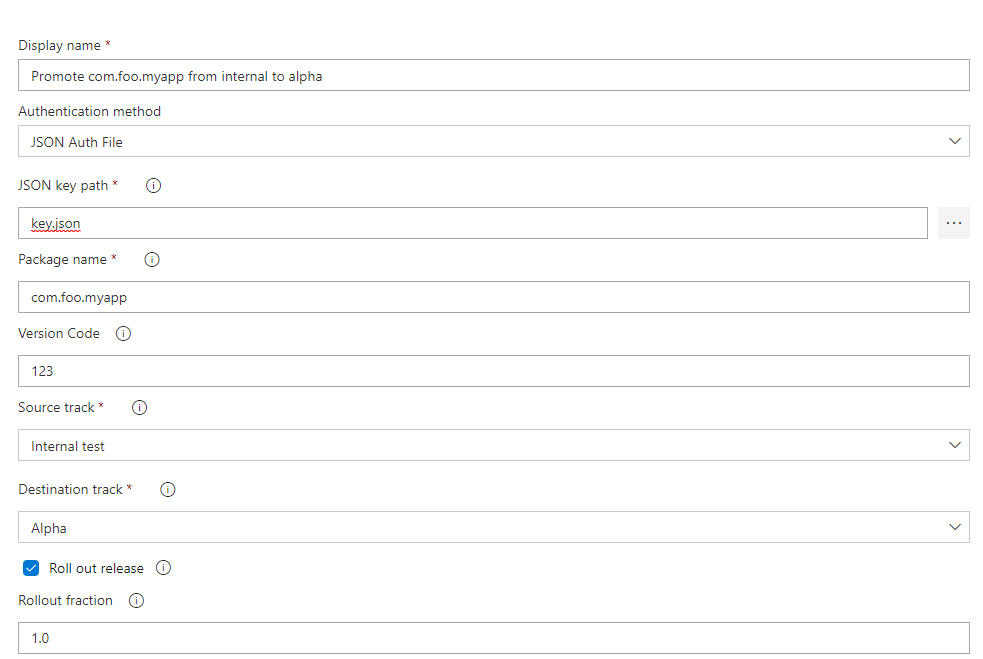This screenshot has height=659, width=983.
Task: Click Rollout fraction info icon
Action: (x=136, y=601)
